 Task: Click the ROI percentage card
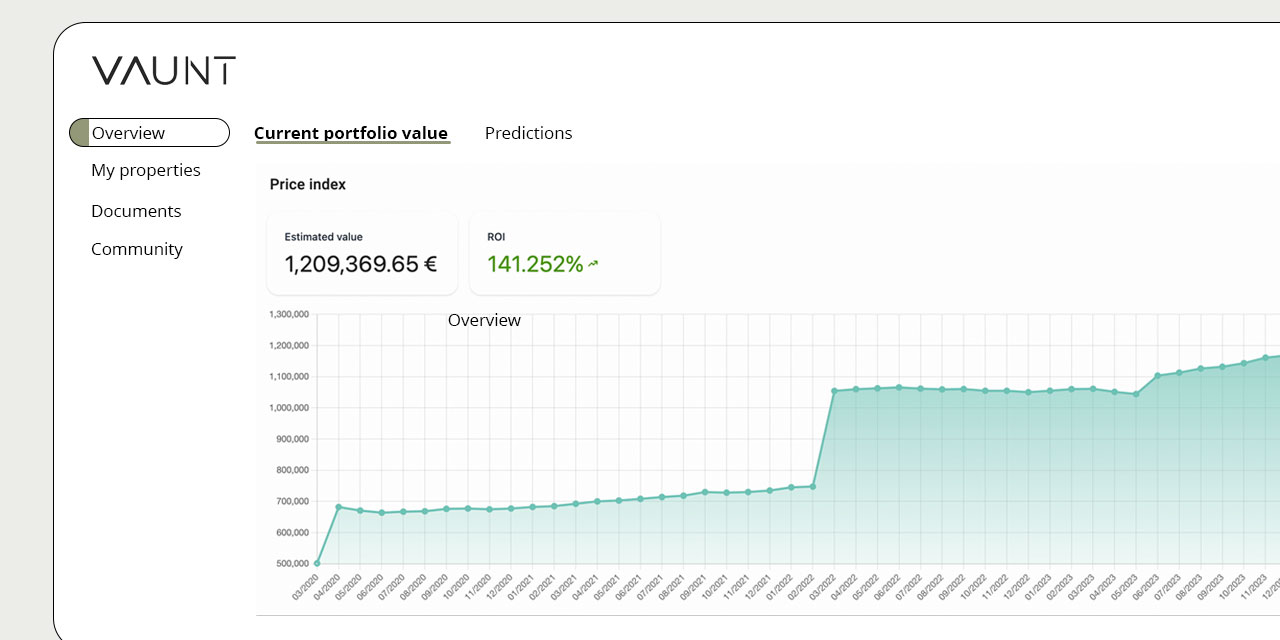(564, 253)
